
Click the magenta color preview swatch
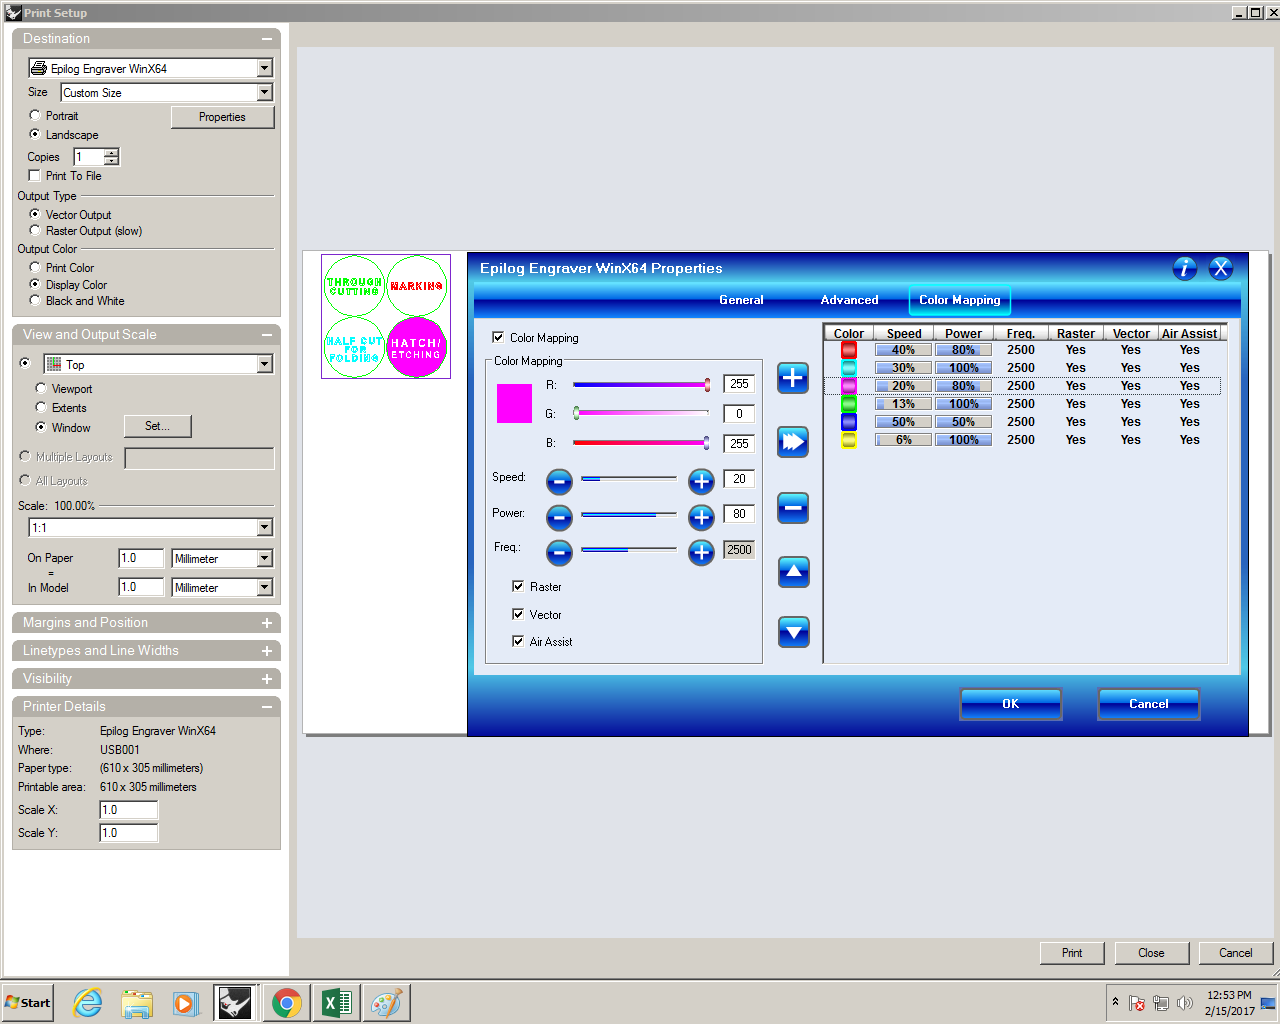click(514, 403)
